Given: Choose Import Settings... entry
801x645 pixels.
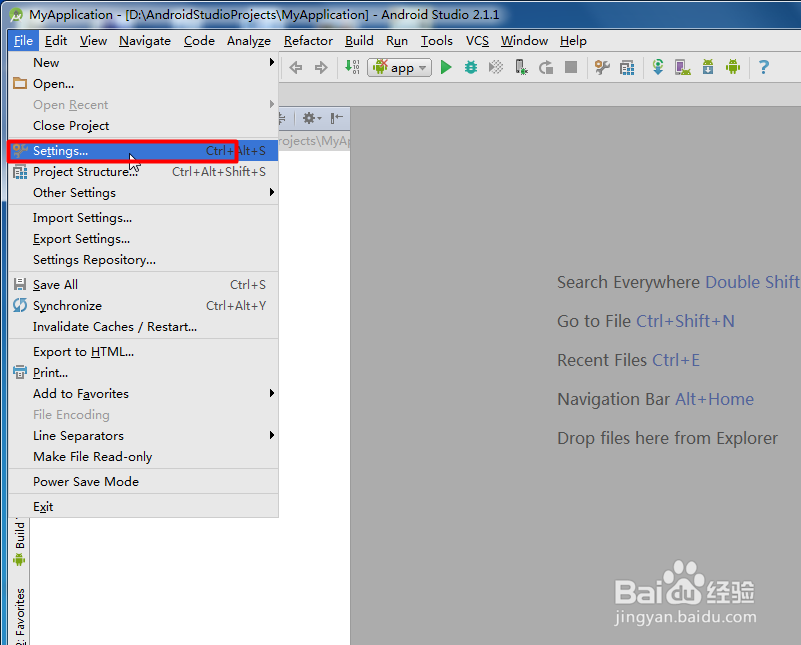Looking at the screenshot, I should (143, 218).
